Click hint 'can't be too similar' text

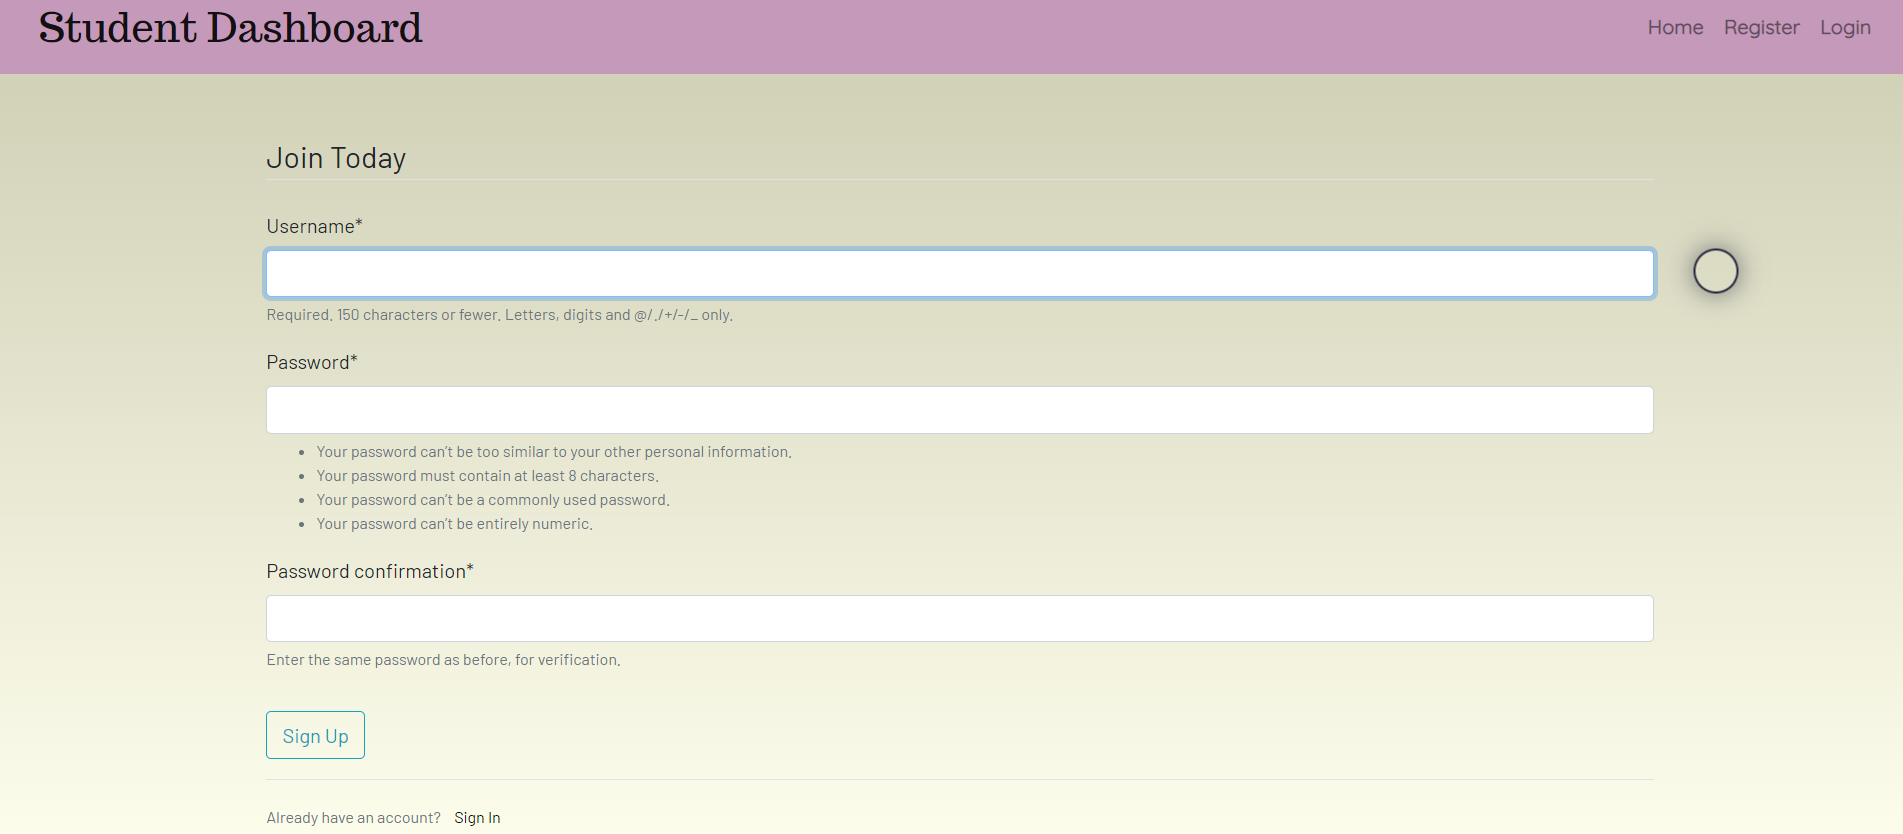[554, 452]
